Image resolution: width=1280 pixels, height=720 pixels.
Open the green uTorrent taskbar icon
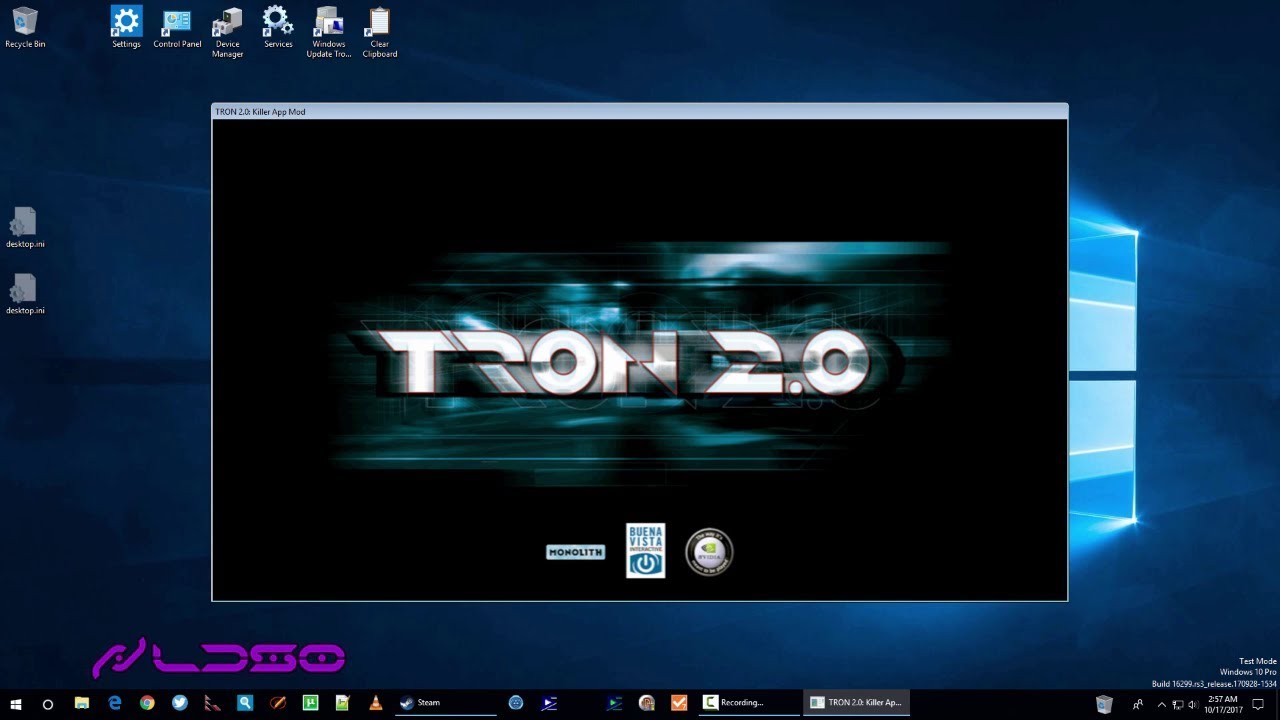(x=310, y=703)
